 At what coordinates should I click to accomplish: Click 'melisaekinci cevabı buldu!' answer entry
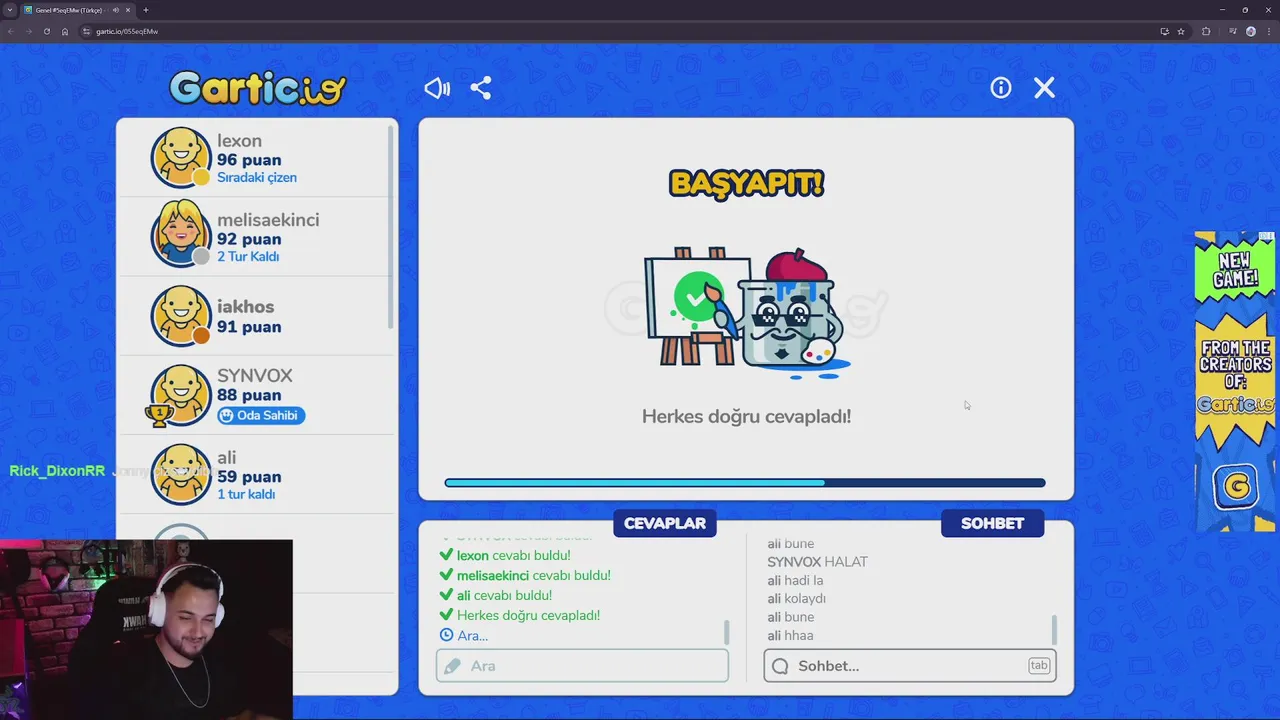[x=525, y=576]
